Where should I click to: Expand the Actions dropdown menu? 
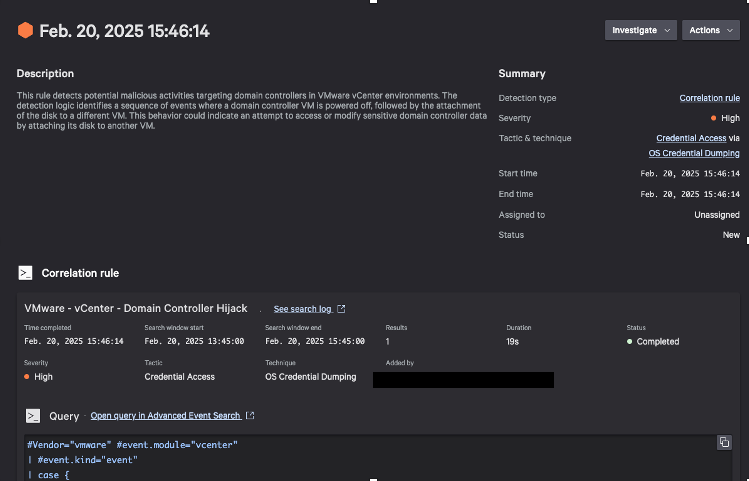pos(711,30)
